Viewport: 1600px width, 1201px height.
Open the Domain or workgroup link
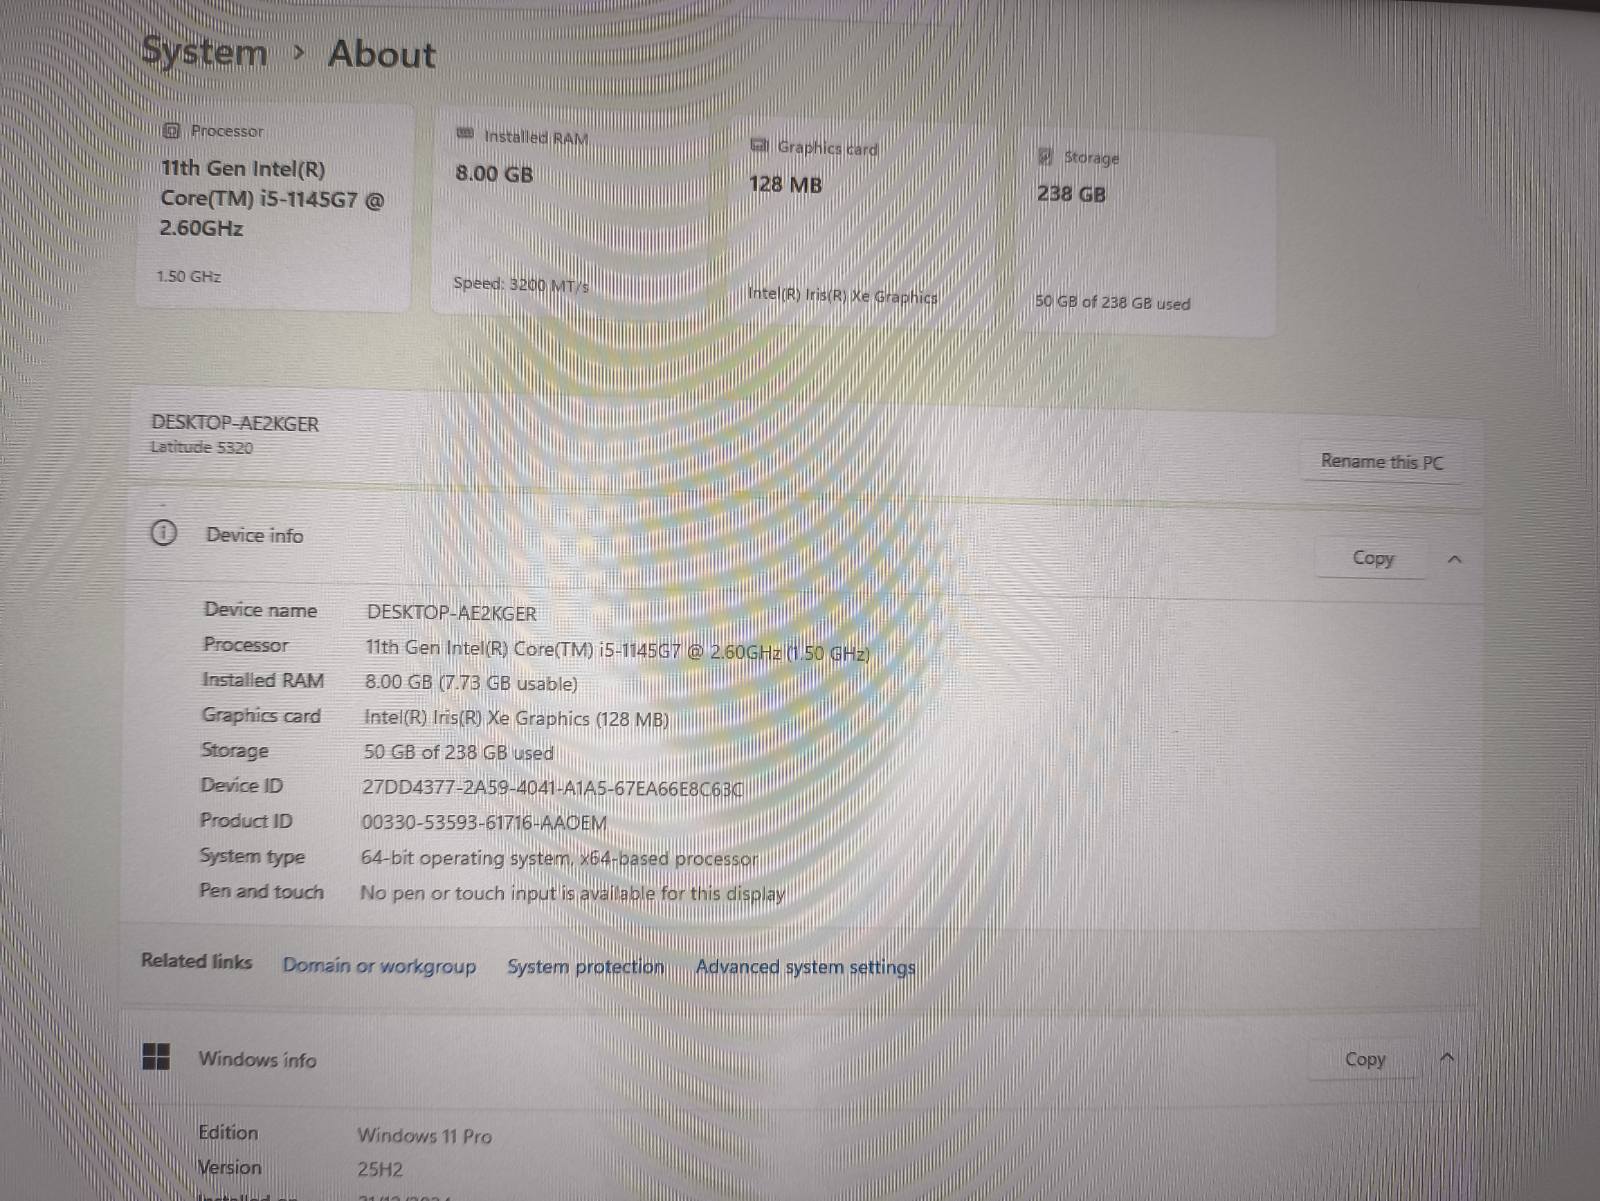tap(379, 965)
